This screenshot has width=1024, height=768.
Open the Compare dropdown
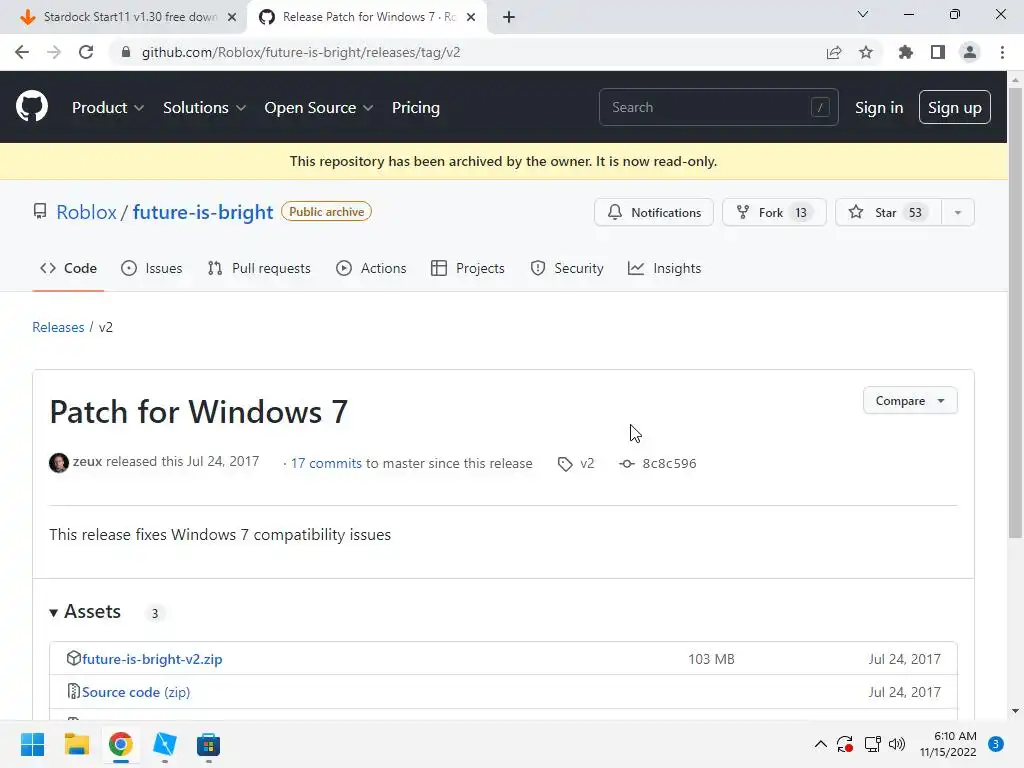(x=910, y=400)
